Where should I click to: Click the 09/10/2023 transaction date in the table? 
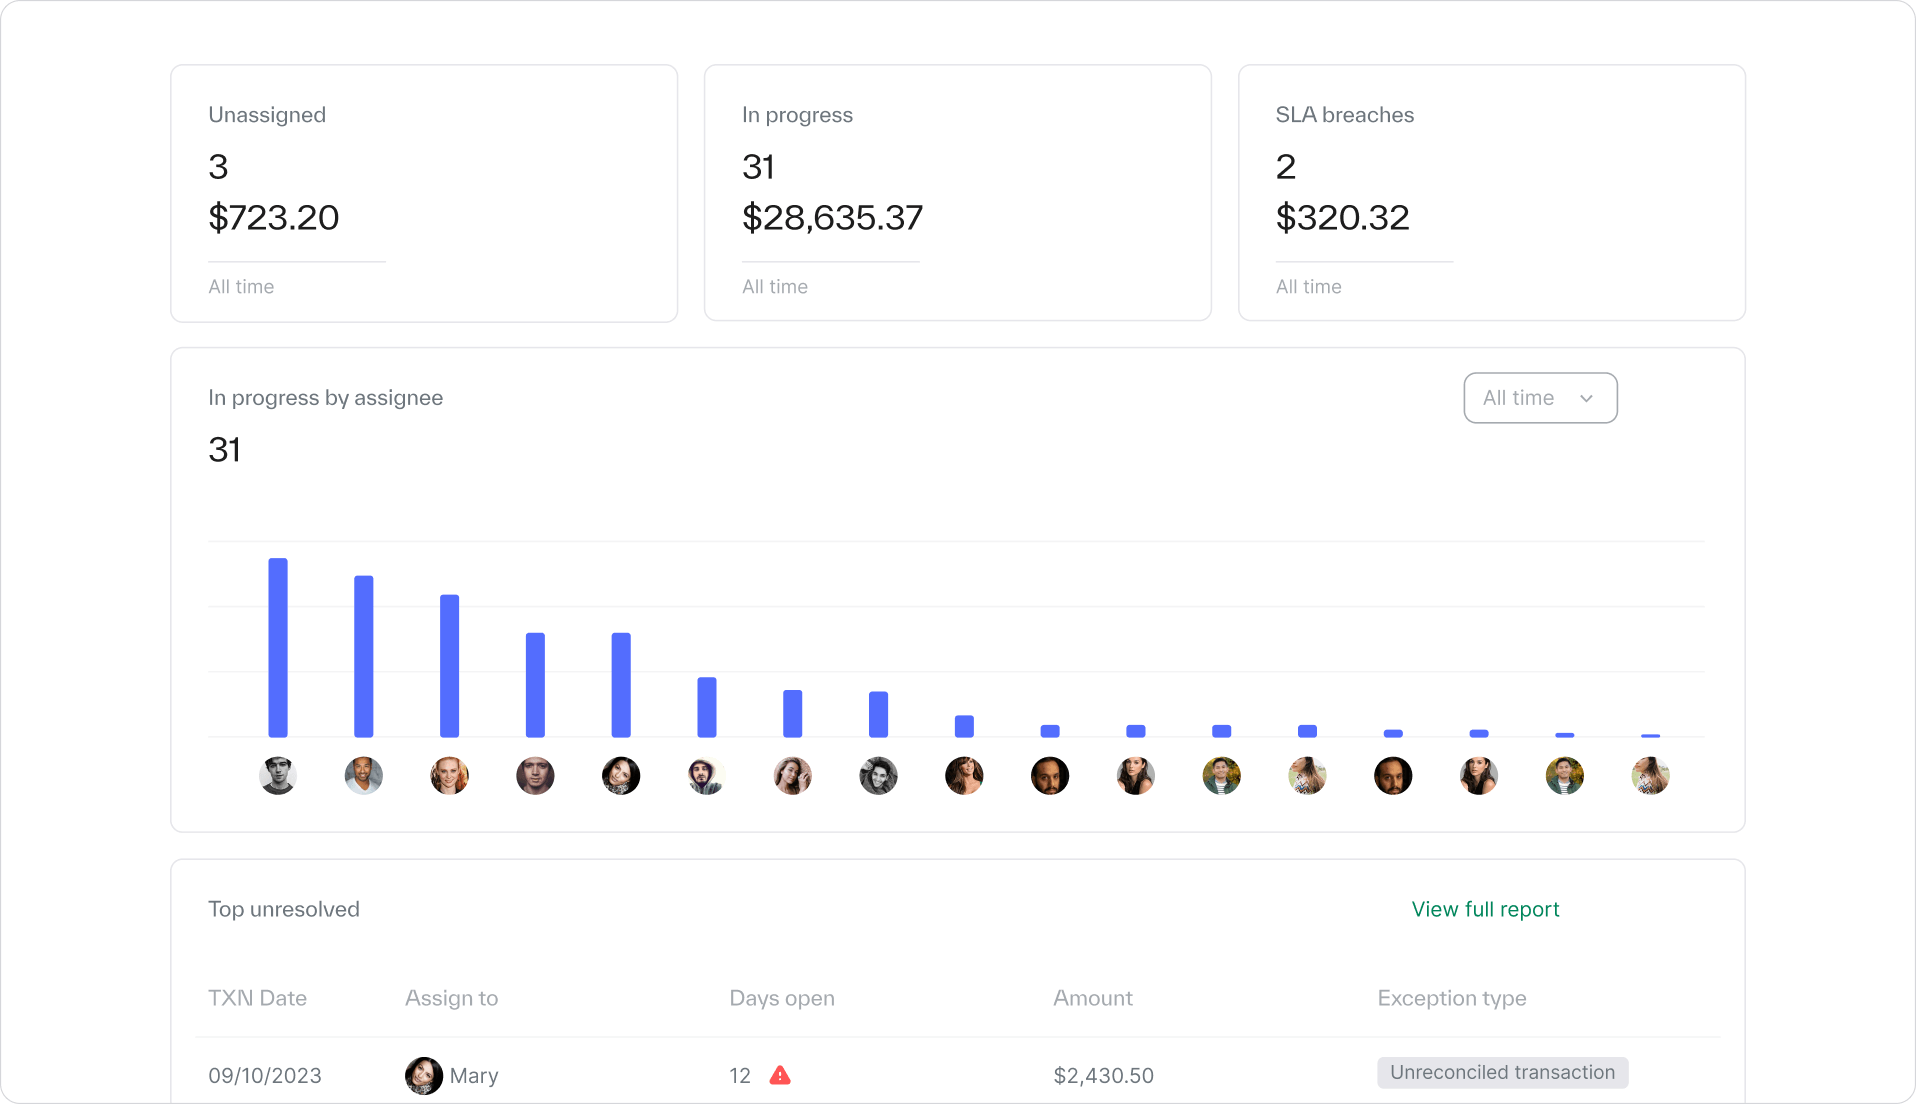(265, 1076)
